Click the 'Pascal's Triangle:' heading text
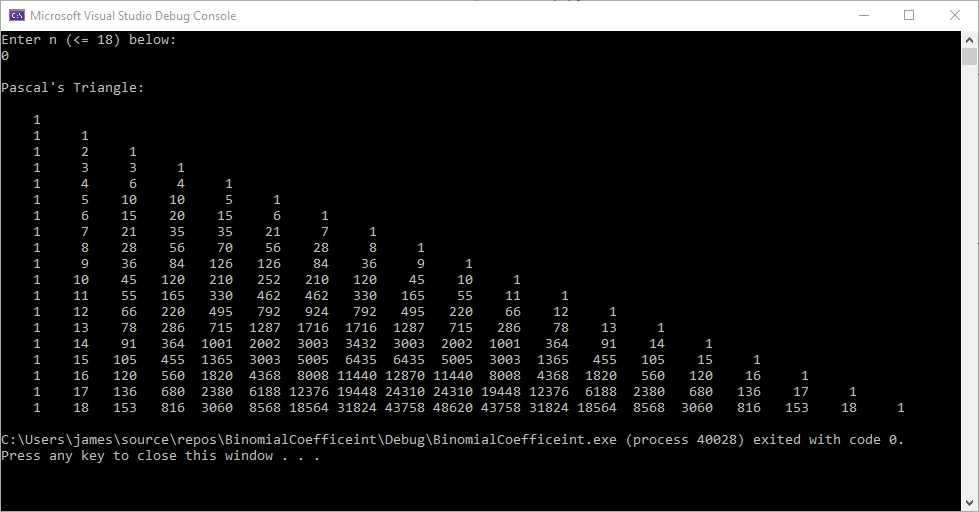The height and width of the screenshot is (512, 979). (x=72, y=88)
